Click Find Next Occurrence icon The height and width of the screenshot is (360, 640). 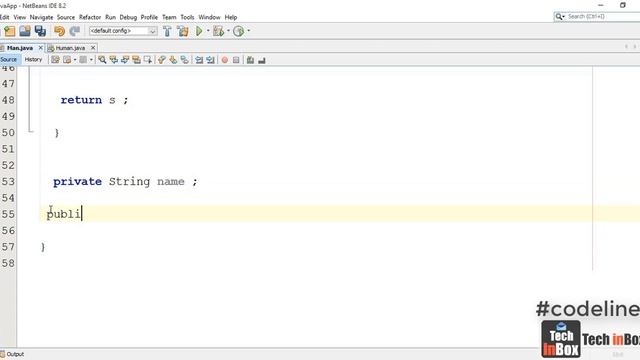[125, 60]
